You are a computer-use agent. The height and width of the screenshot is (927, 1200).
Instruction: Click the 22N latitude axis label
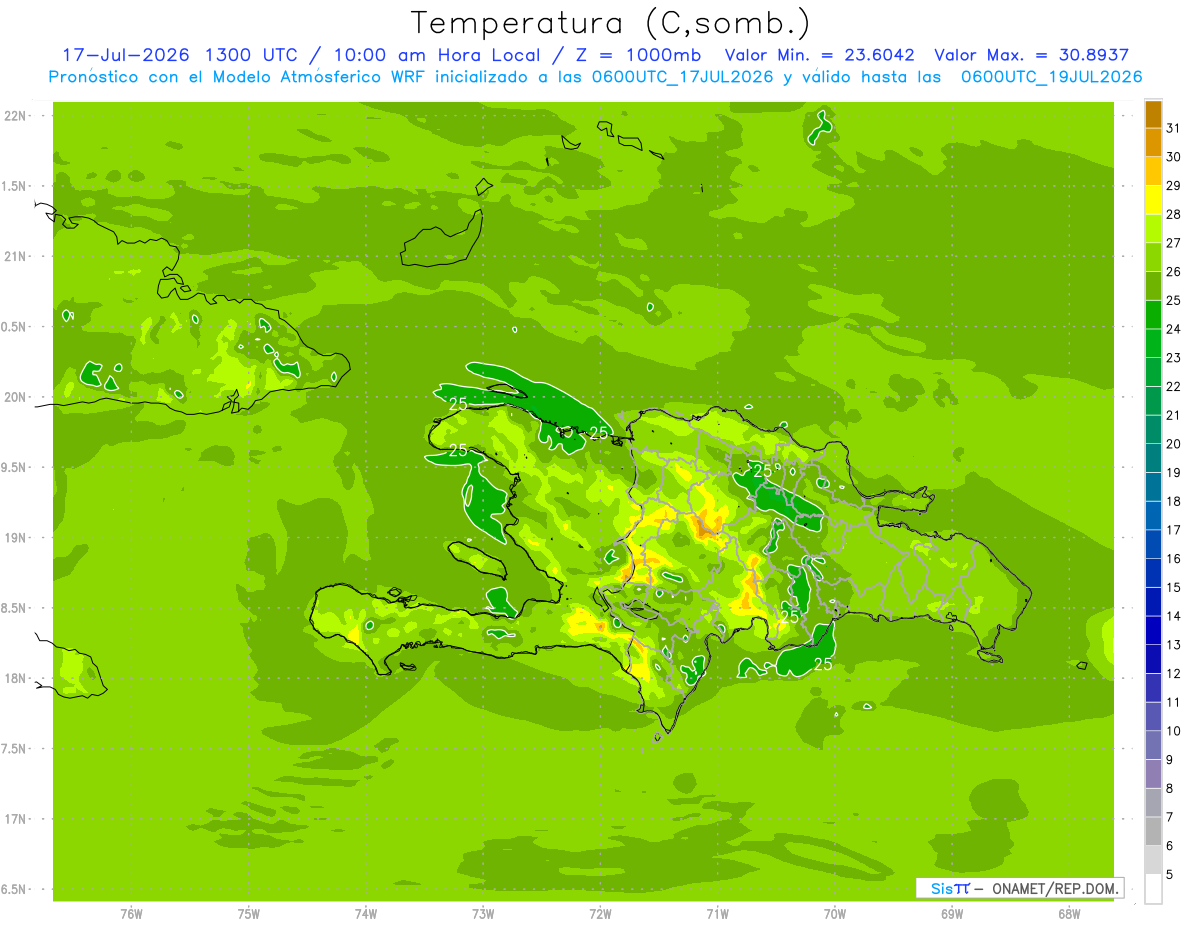click(x=16, y=116)
